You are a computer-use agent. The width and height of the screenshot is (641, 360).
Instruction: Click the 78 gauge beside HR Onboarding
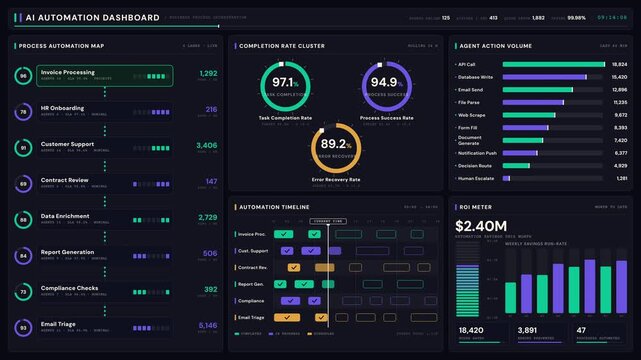coord(23,112)
